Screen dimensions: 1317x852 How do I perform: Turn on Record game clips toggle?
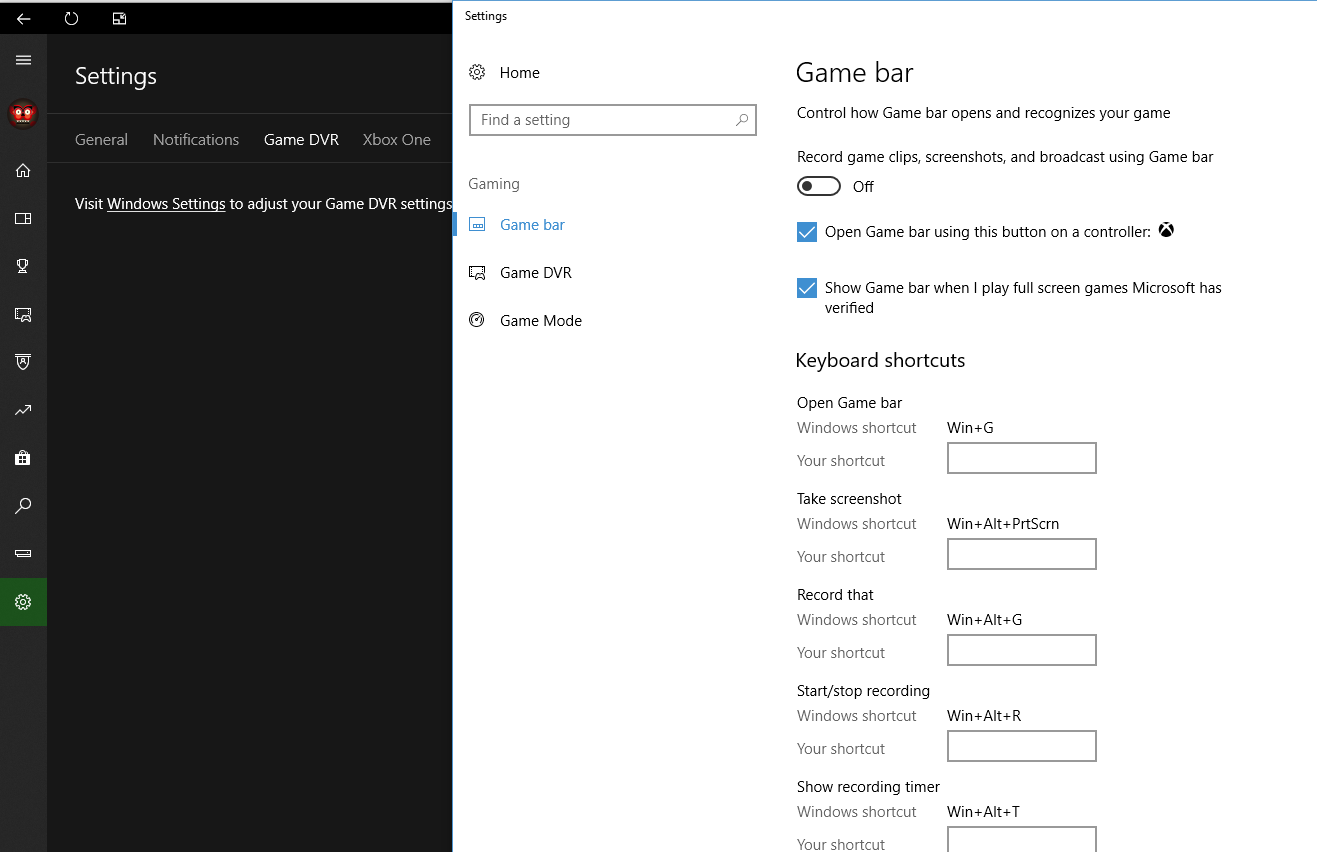click(818, 187)
